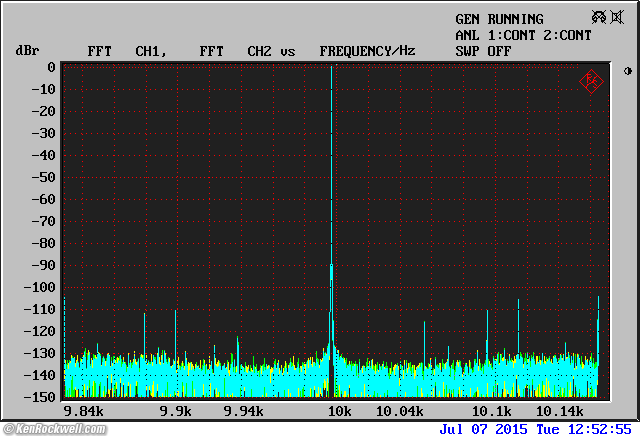Screen dimensions: 640x436
Task: Click the time readout 12:52:55
Action: tap(600, 429)
